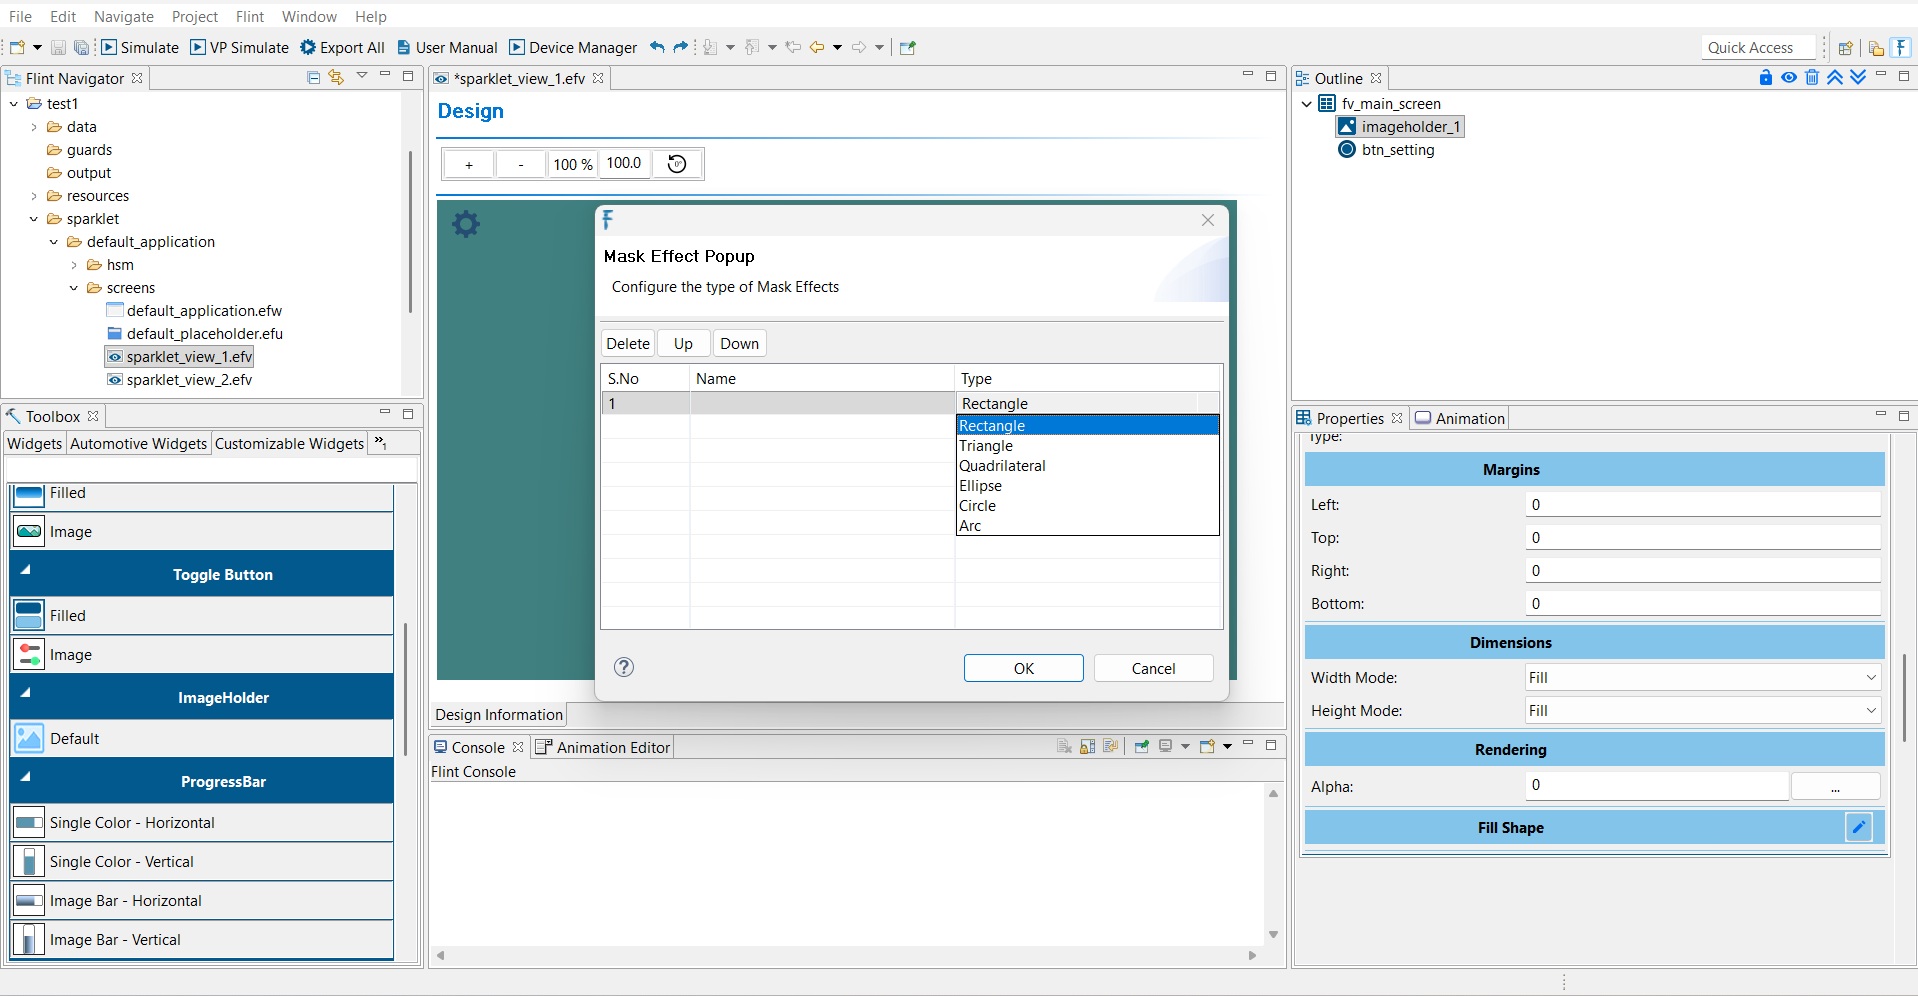Open the Animation Editor tab

(603, 747)
